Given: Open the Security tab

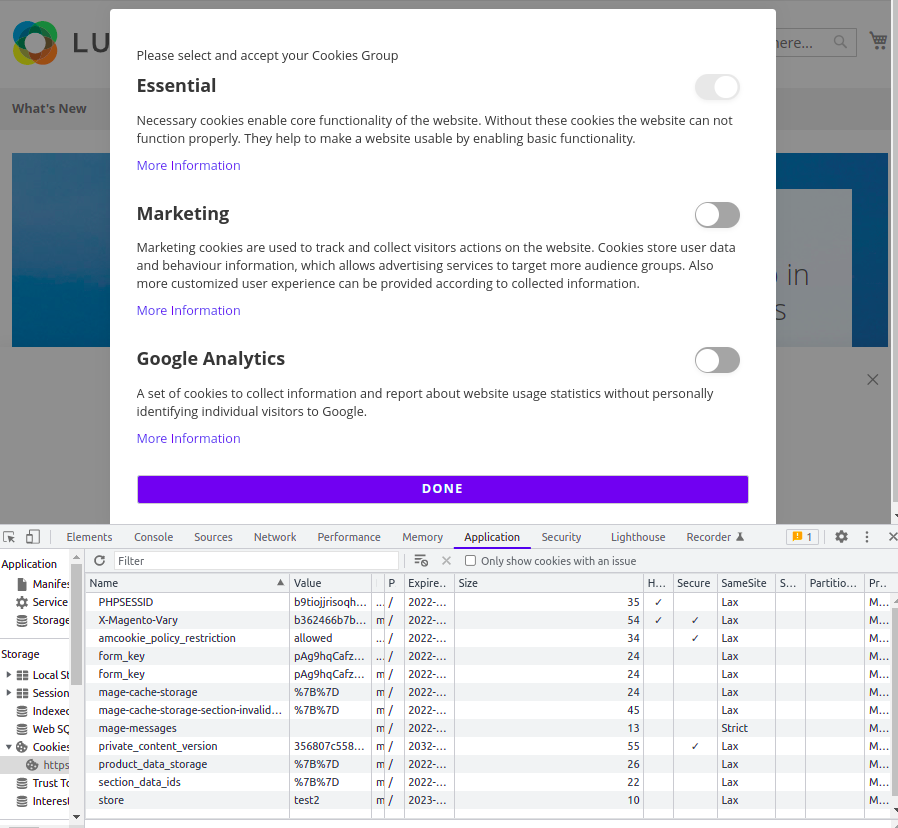Looking at the screenshot, I should click(561, 537).
